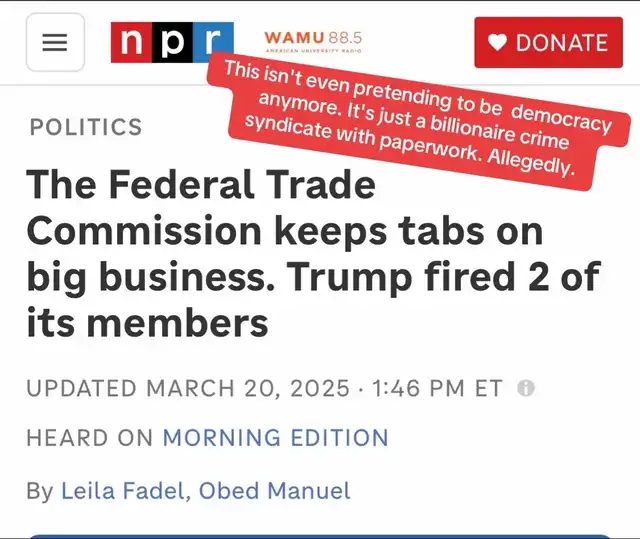
Task: Click the Federal Trade Commission article headline
Action: (313, 253)
